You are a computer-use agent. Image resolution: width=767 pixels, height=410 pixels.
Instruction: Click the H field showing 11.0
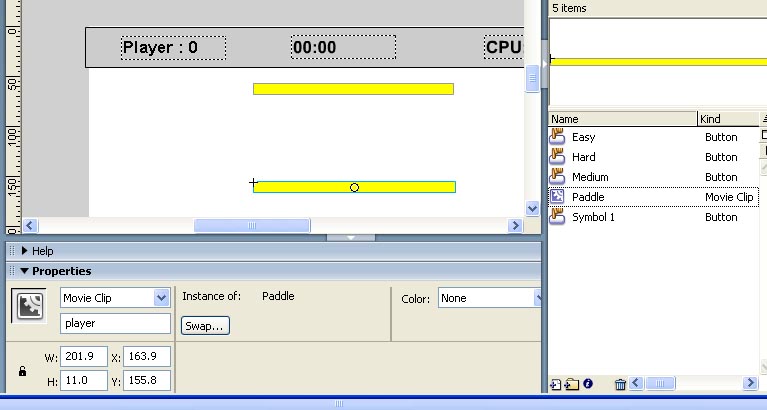pos(84,380)
